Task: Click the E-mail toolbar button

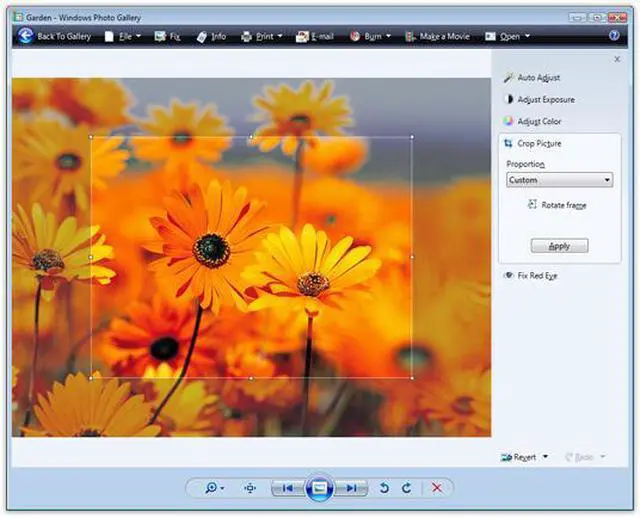Action: (314, 36)
